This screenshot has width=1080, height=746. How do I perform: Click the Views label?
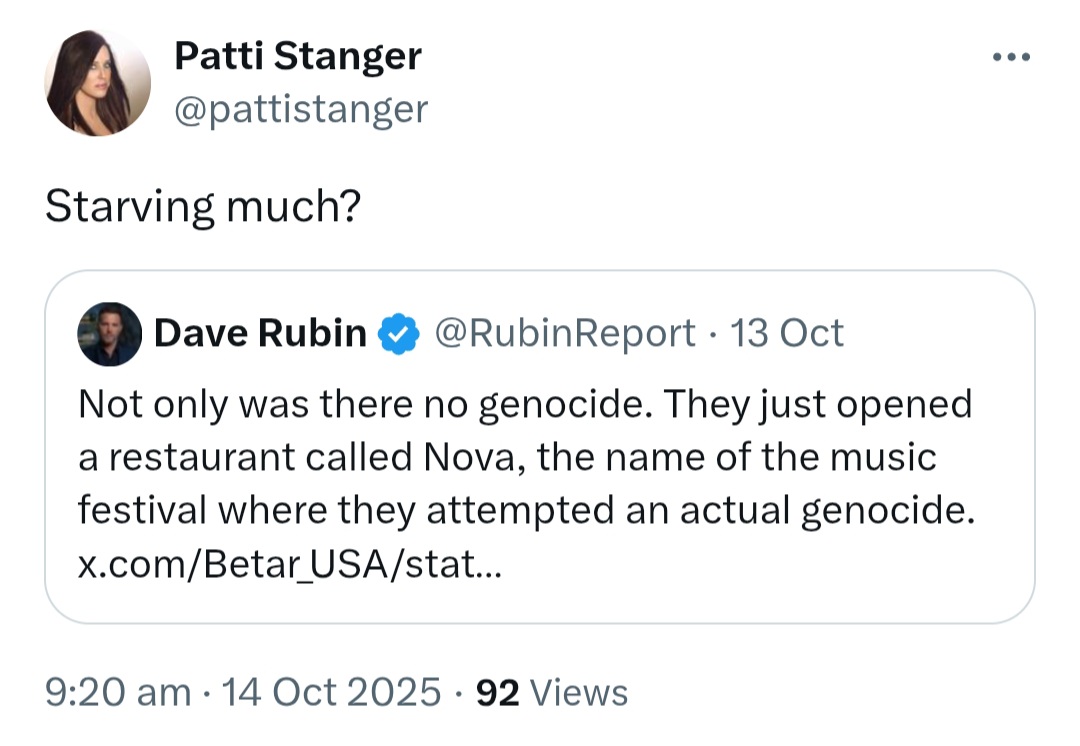[579, 693]
